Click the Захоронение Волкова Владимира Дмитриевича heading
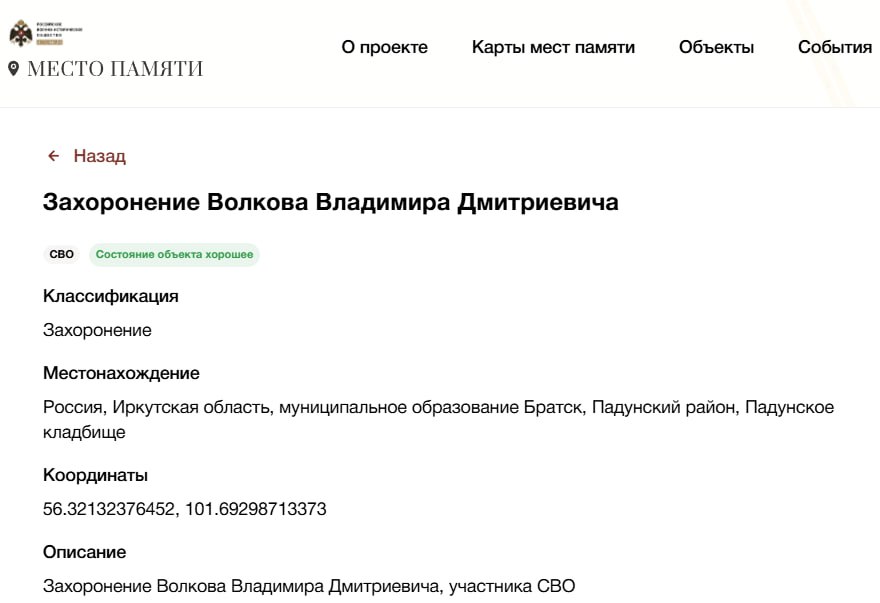This screenshot has width=880, height=603. 330,202
